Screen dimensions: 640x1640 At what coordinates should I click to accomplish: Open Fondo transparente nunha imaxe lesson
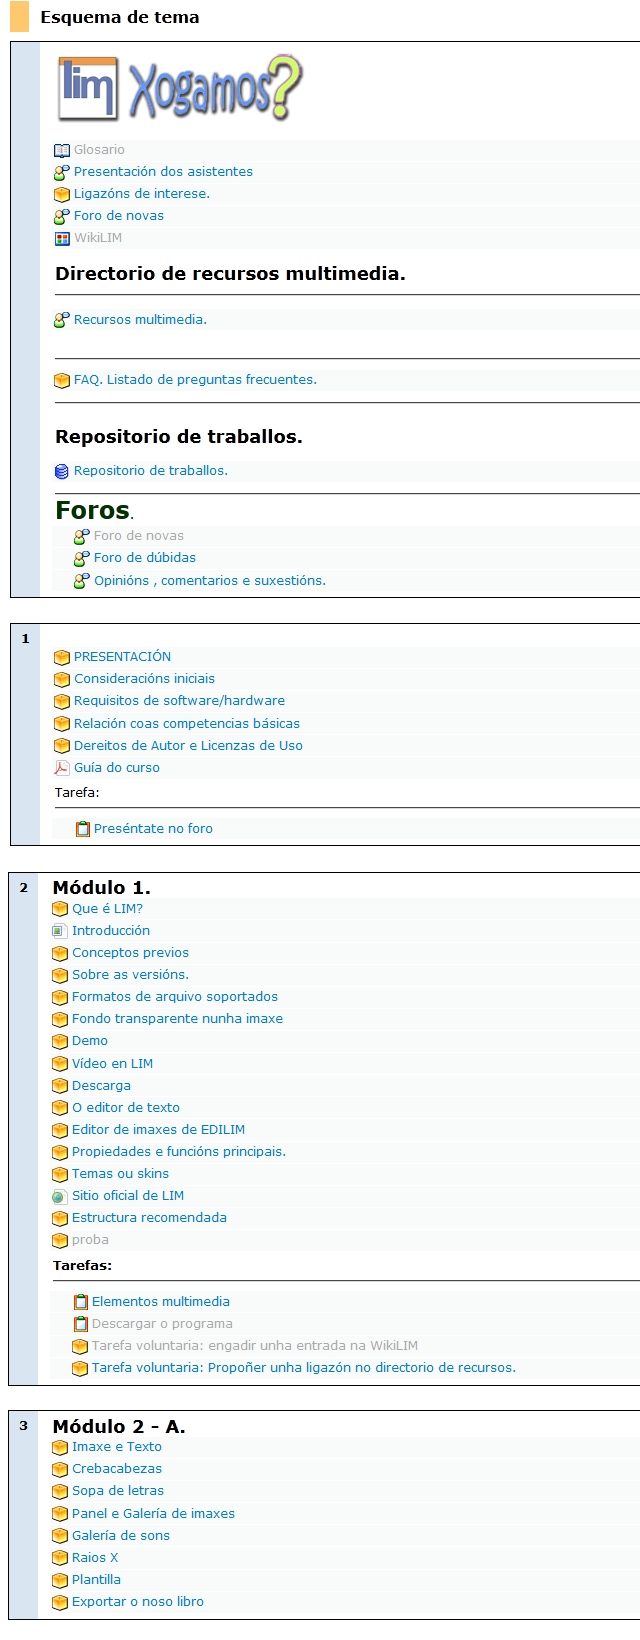click(177, 1019)
